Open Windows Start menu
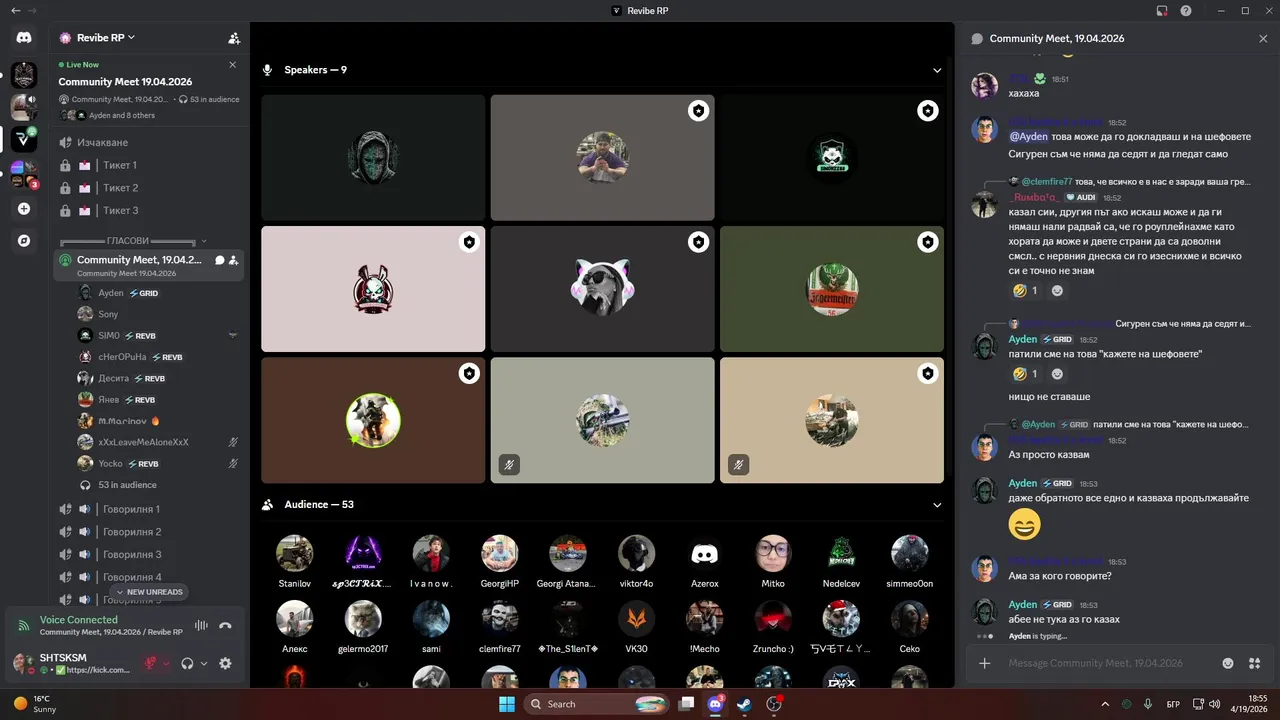Viewport: 1280px width, 720px height. [x=507, y=704]
